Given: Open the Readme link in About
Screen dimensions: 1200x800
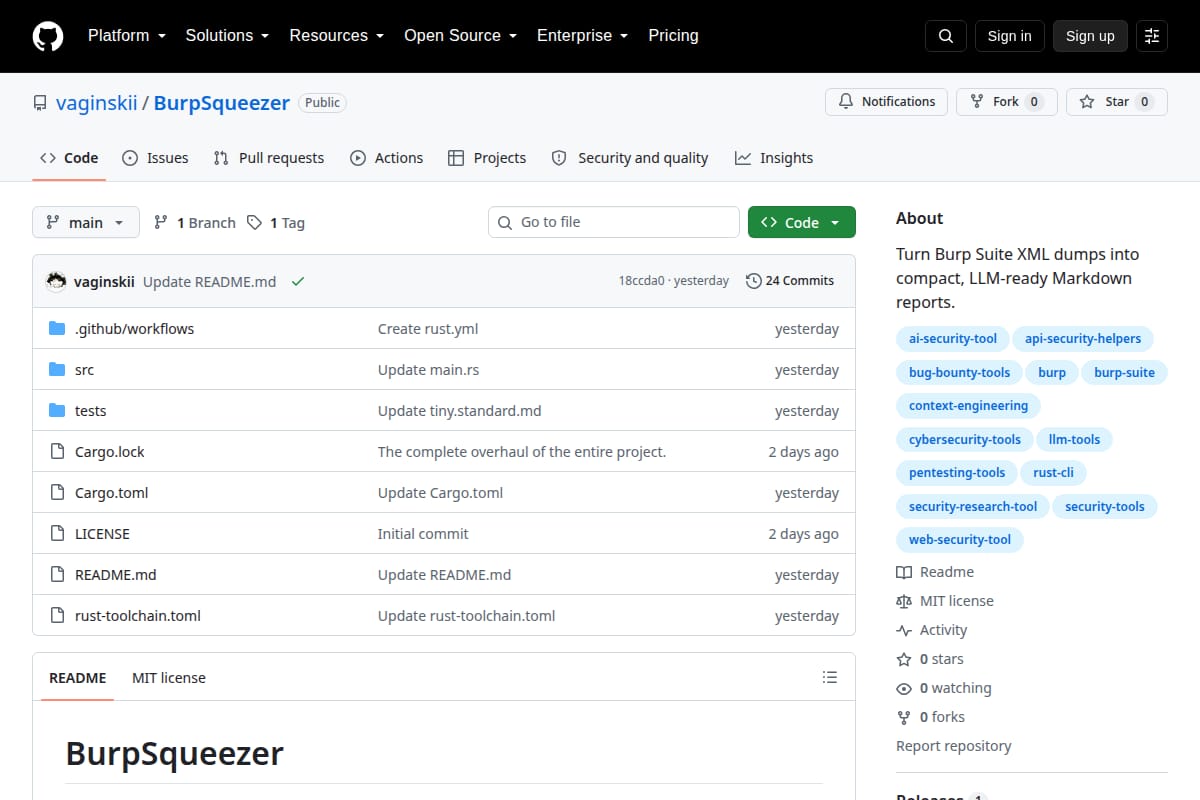Looking at the screenshot, I should (935, 572).
